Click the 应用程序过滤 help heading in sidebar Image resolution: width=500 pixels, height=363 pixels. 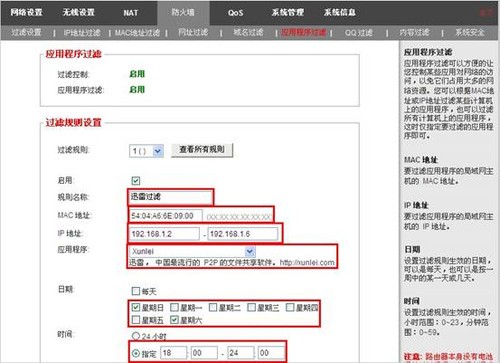click(x=428, y=52)
